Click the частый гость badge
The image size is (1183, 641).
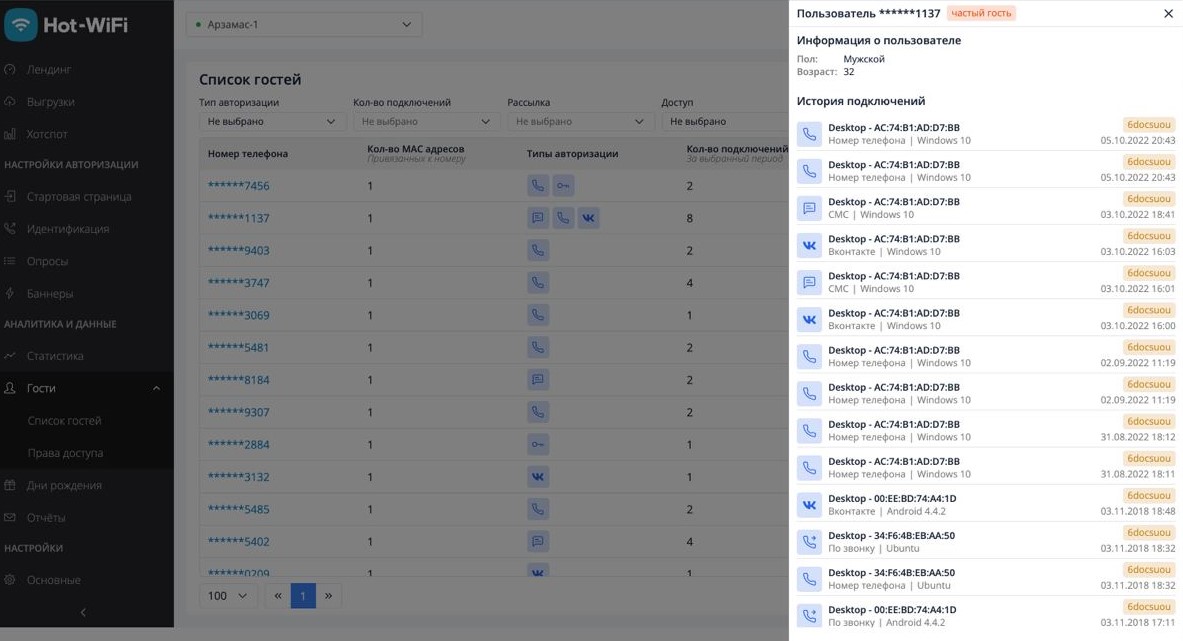981,13
